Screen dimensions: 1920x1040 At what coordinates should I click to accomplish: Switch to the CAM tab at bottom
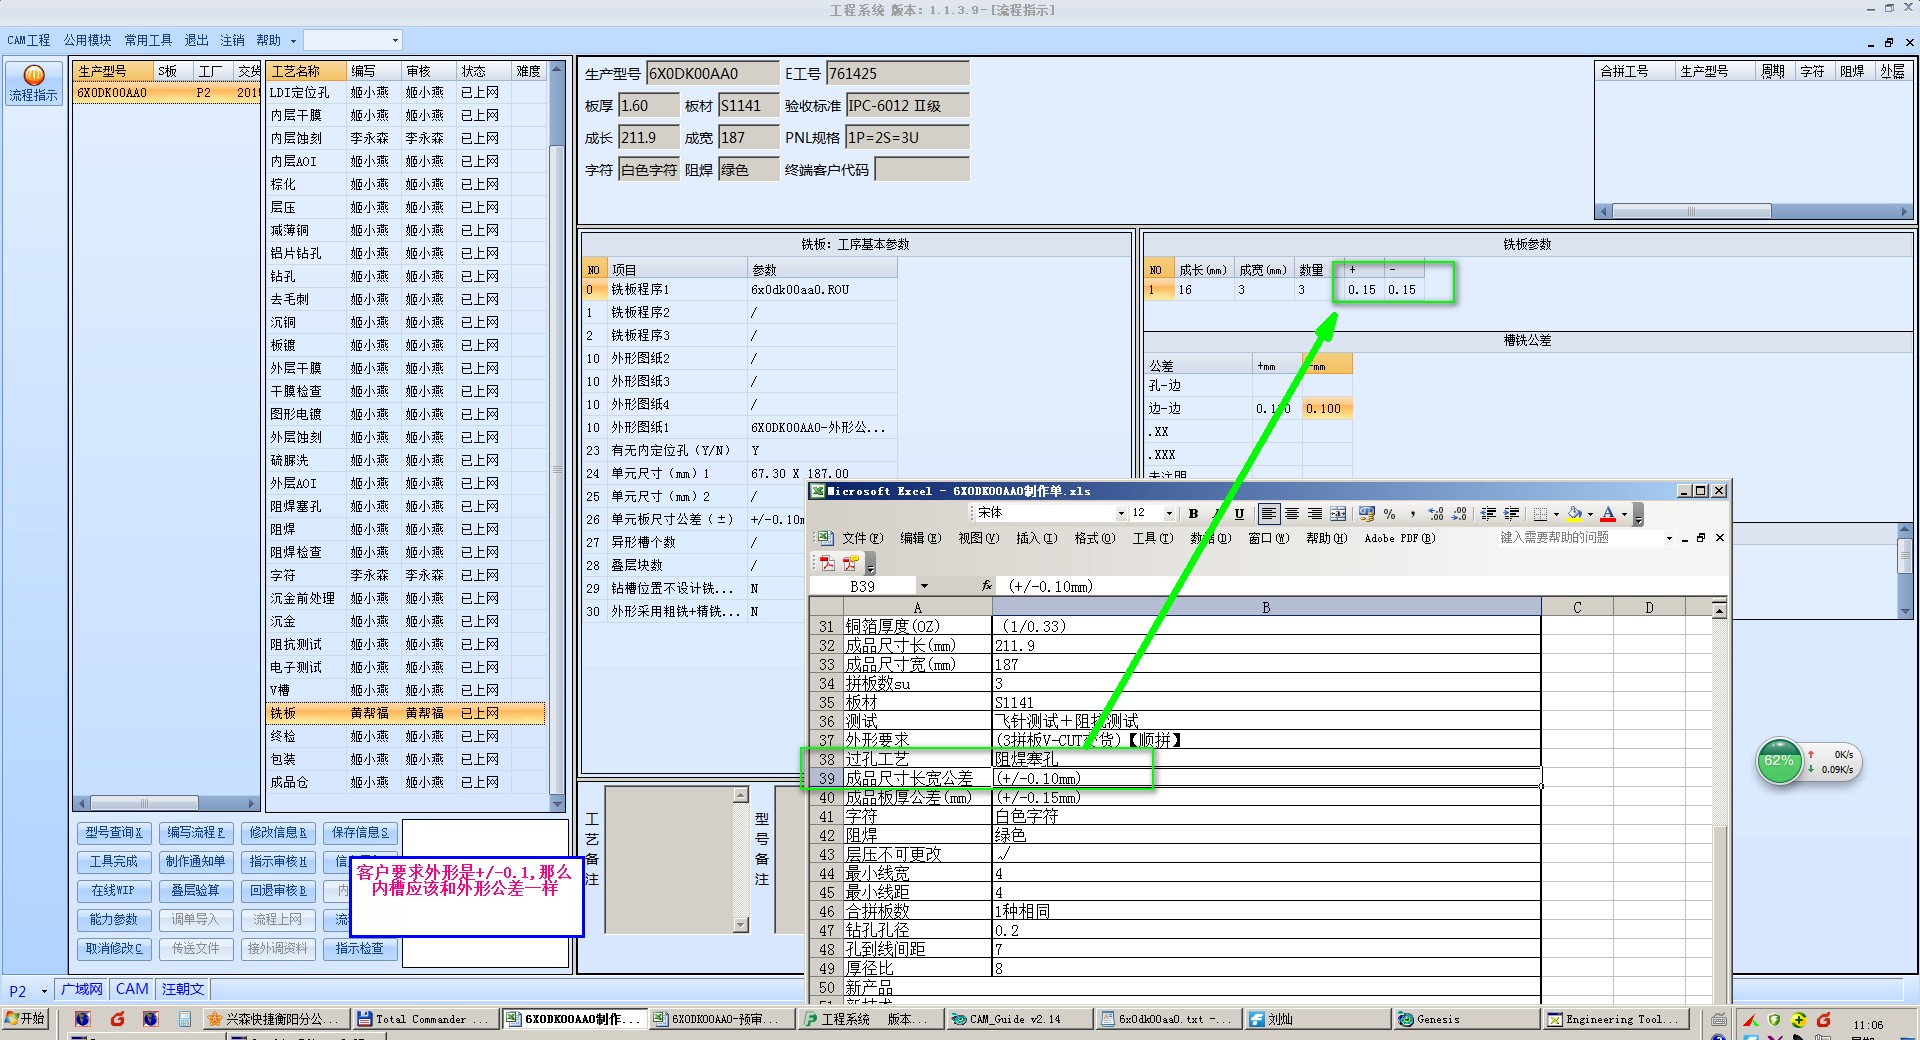click(132, 990)
